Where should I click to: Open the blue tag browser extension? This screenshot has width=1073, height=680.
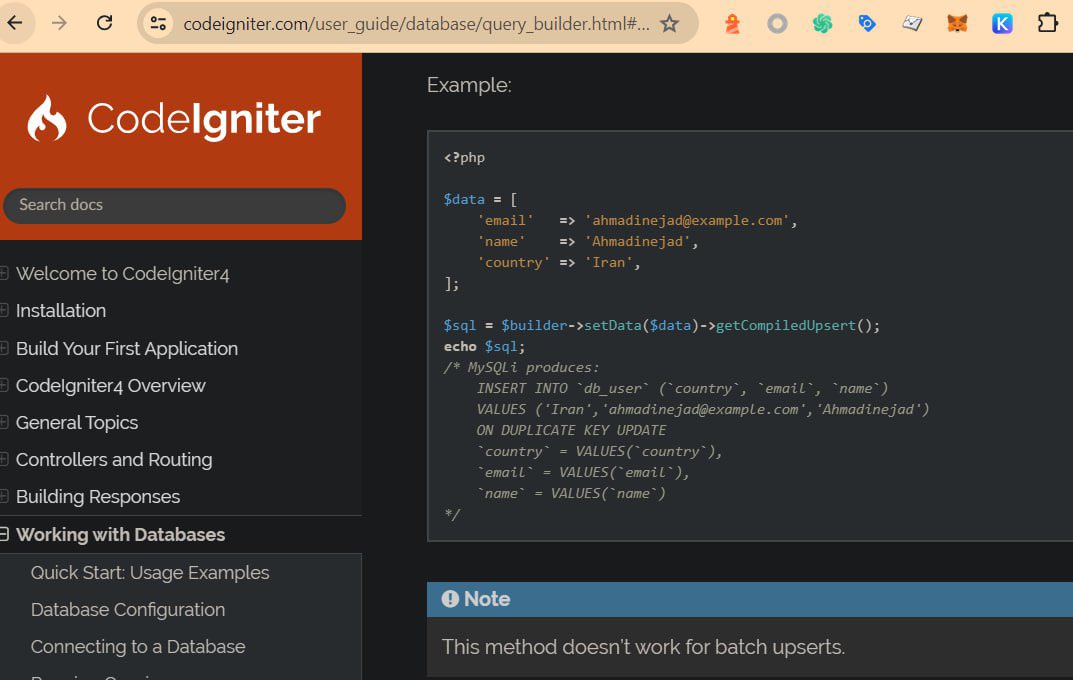pos(867,24)
